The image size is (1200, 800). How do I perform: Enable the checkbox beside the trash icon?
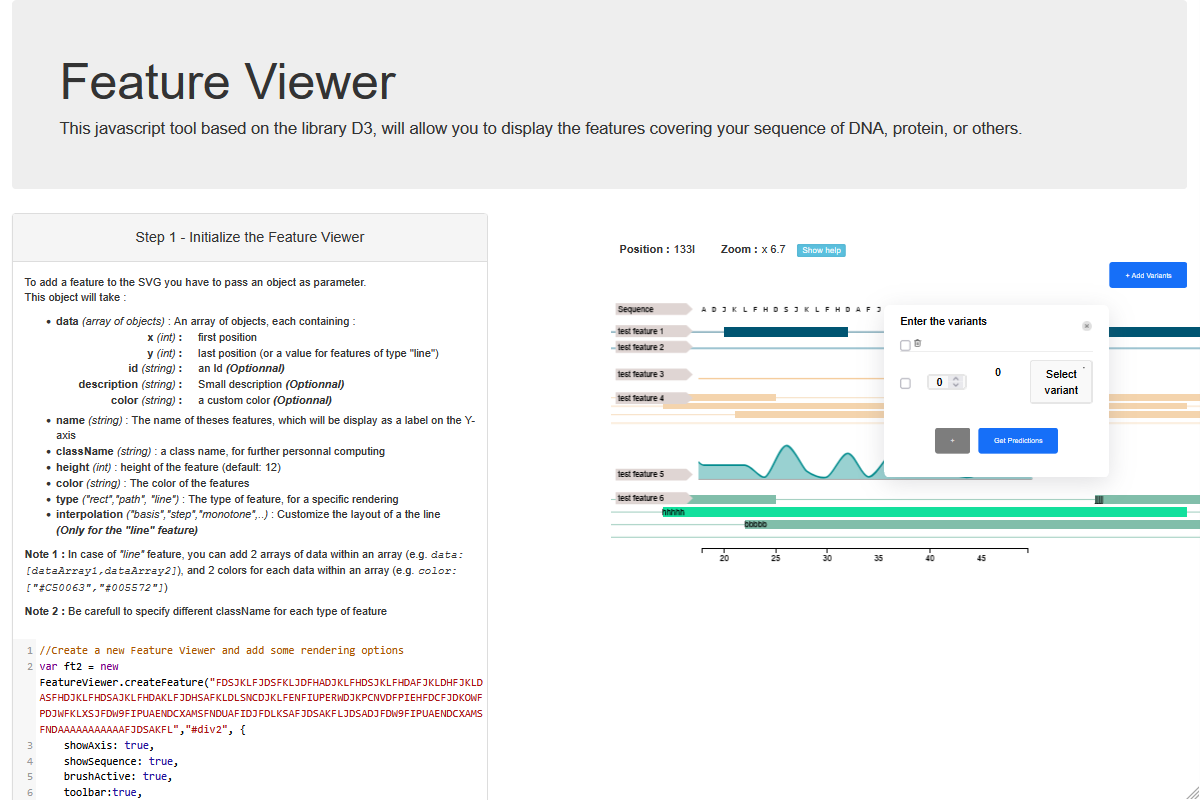click(905, 344)
